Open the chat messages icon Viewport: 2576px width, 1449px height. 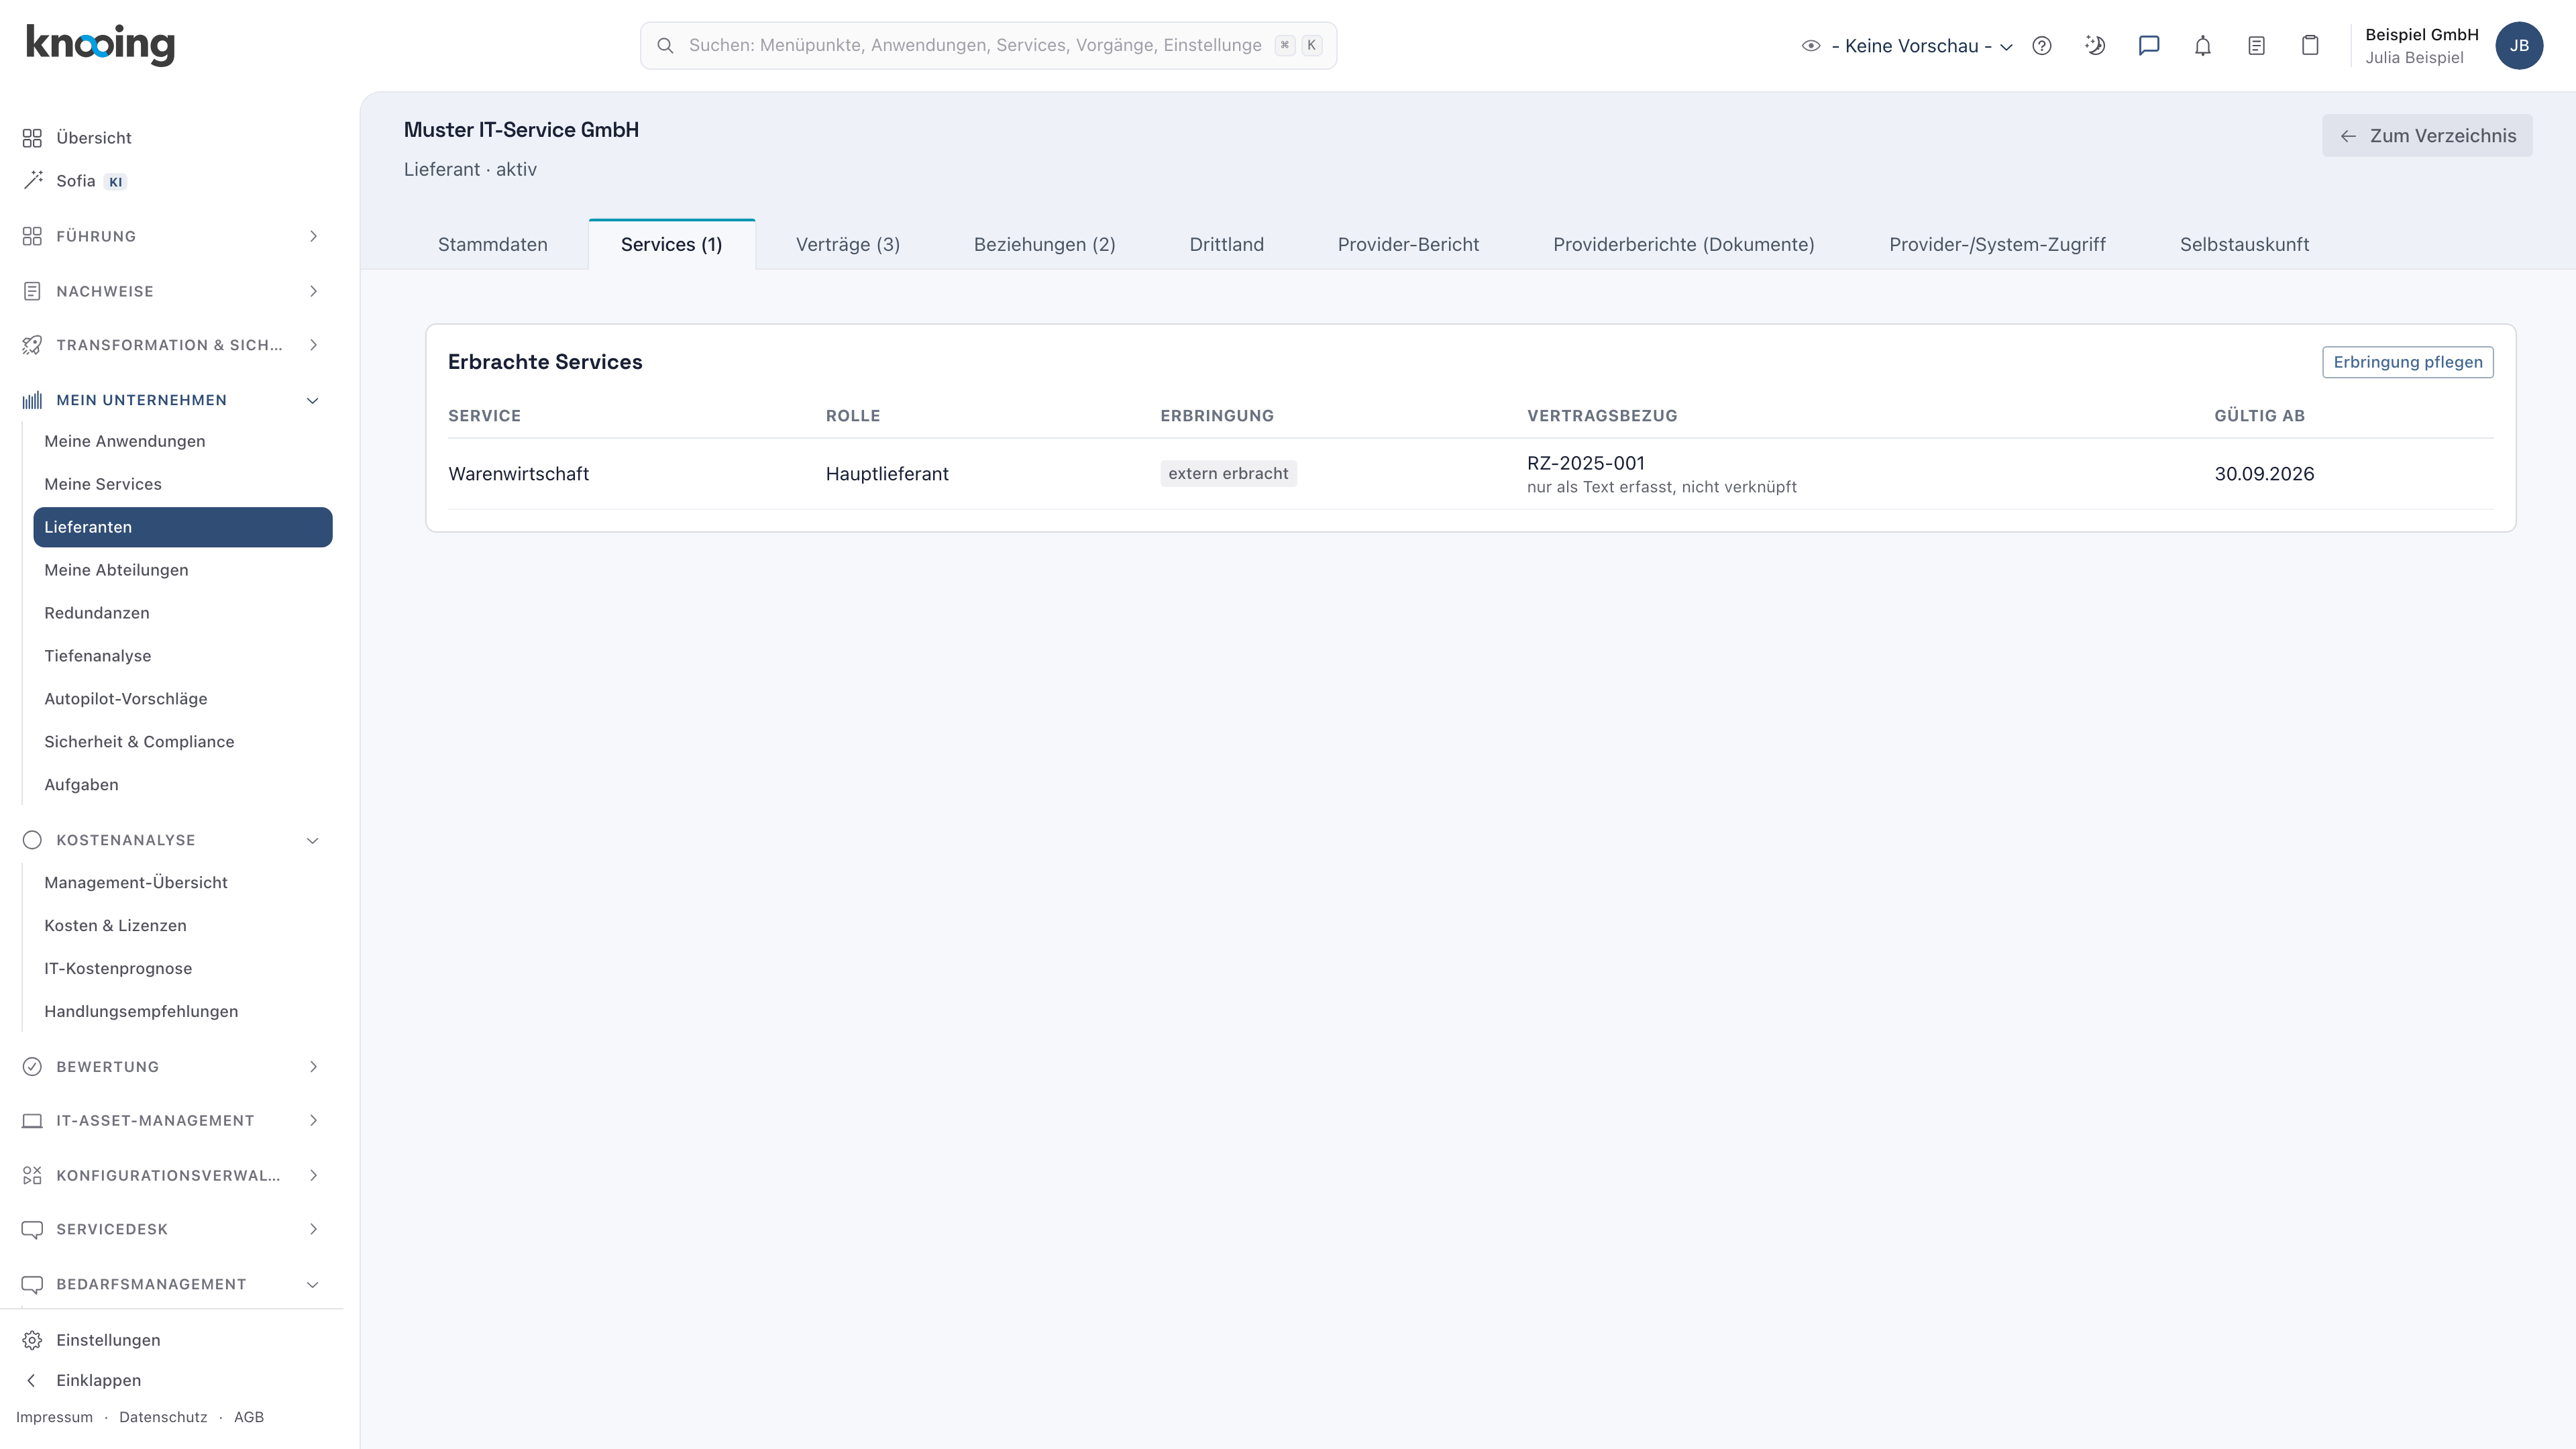2149,46
